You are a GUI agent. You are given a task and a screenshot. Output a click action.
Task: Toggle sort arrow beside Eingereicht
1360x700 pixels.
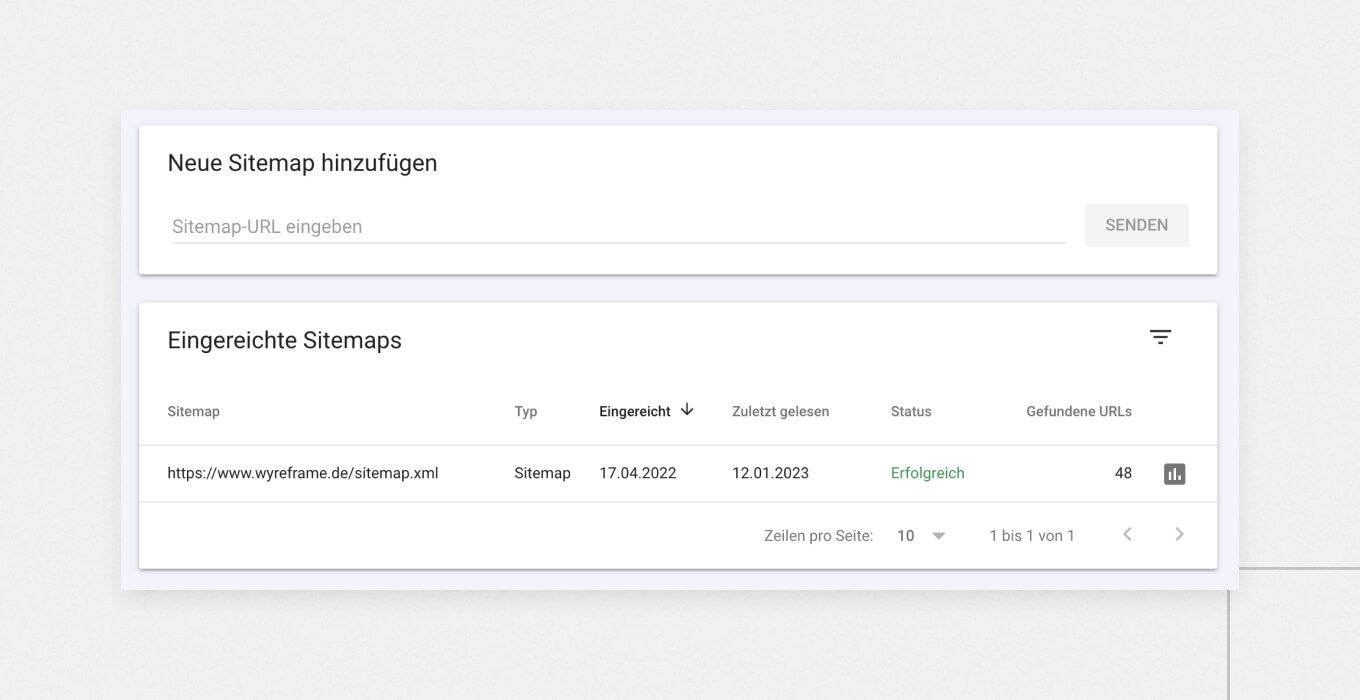pos(687,410)
